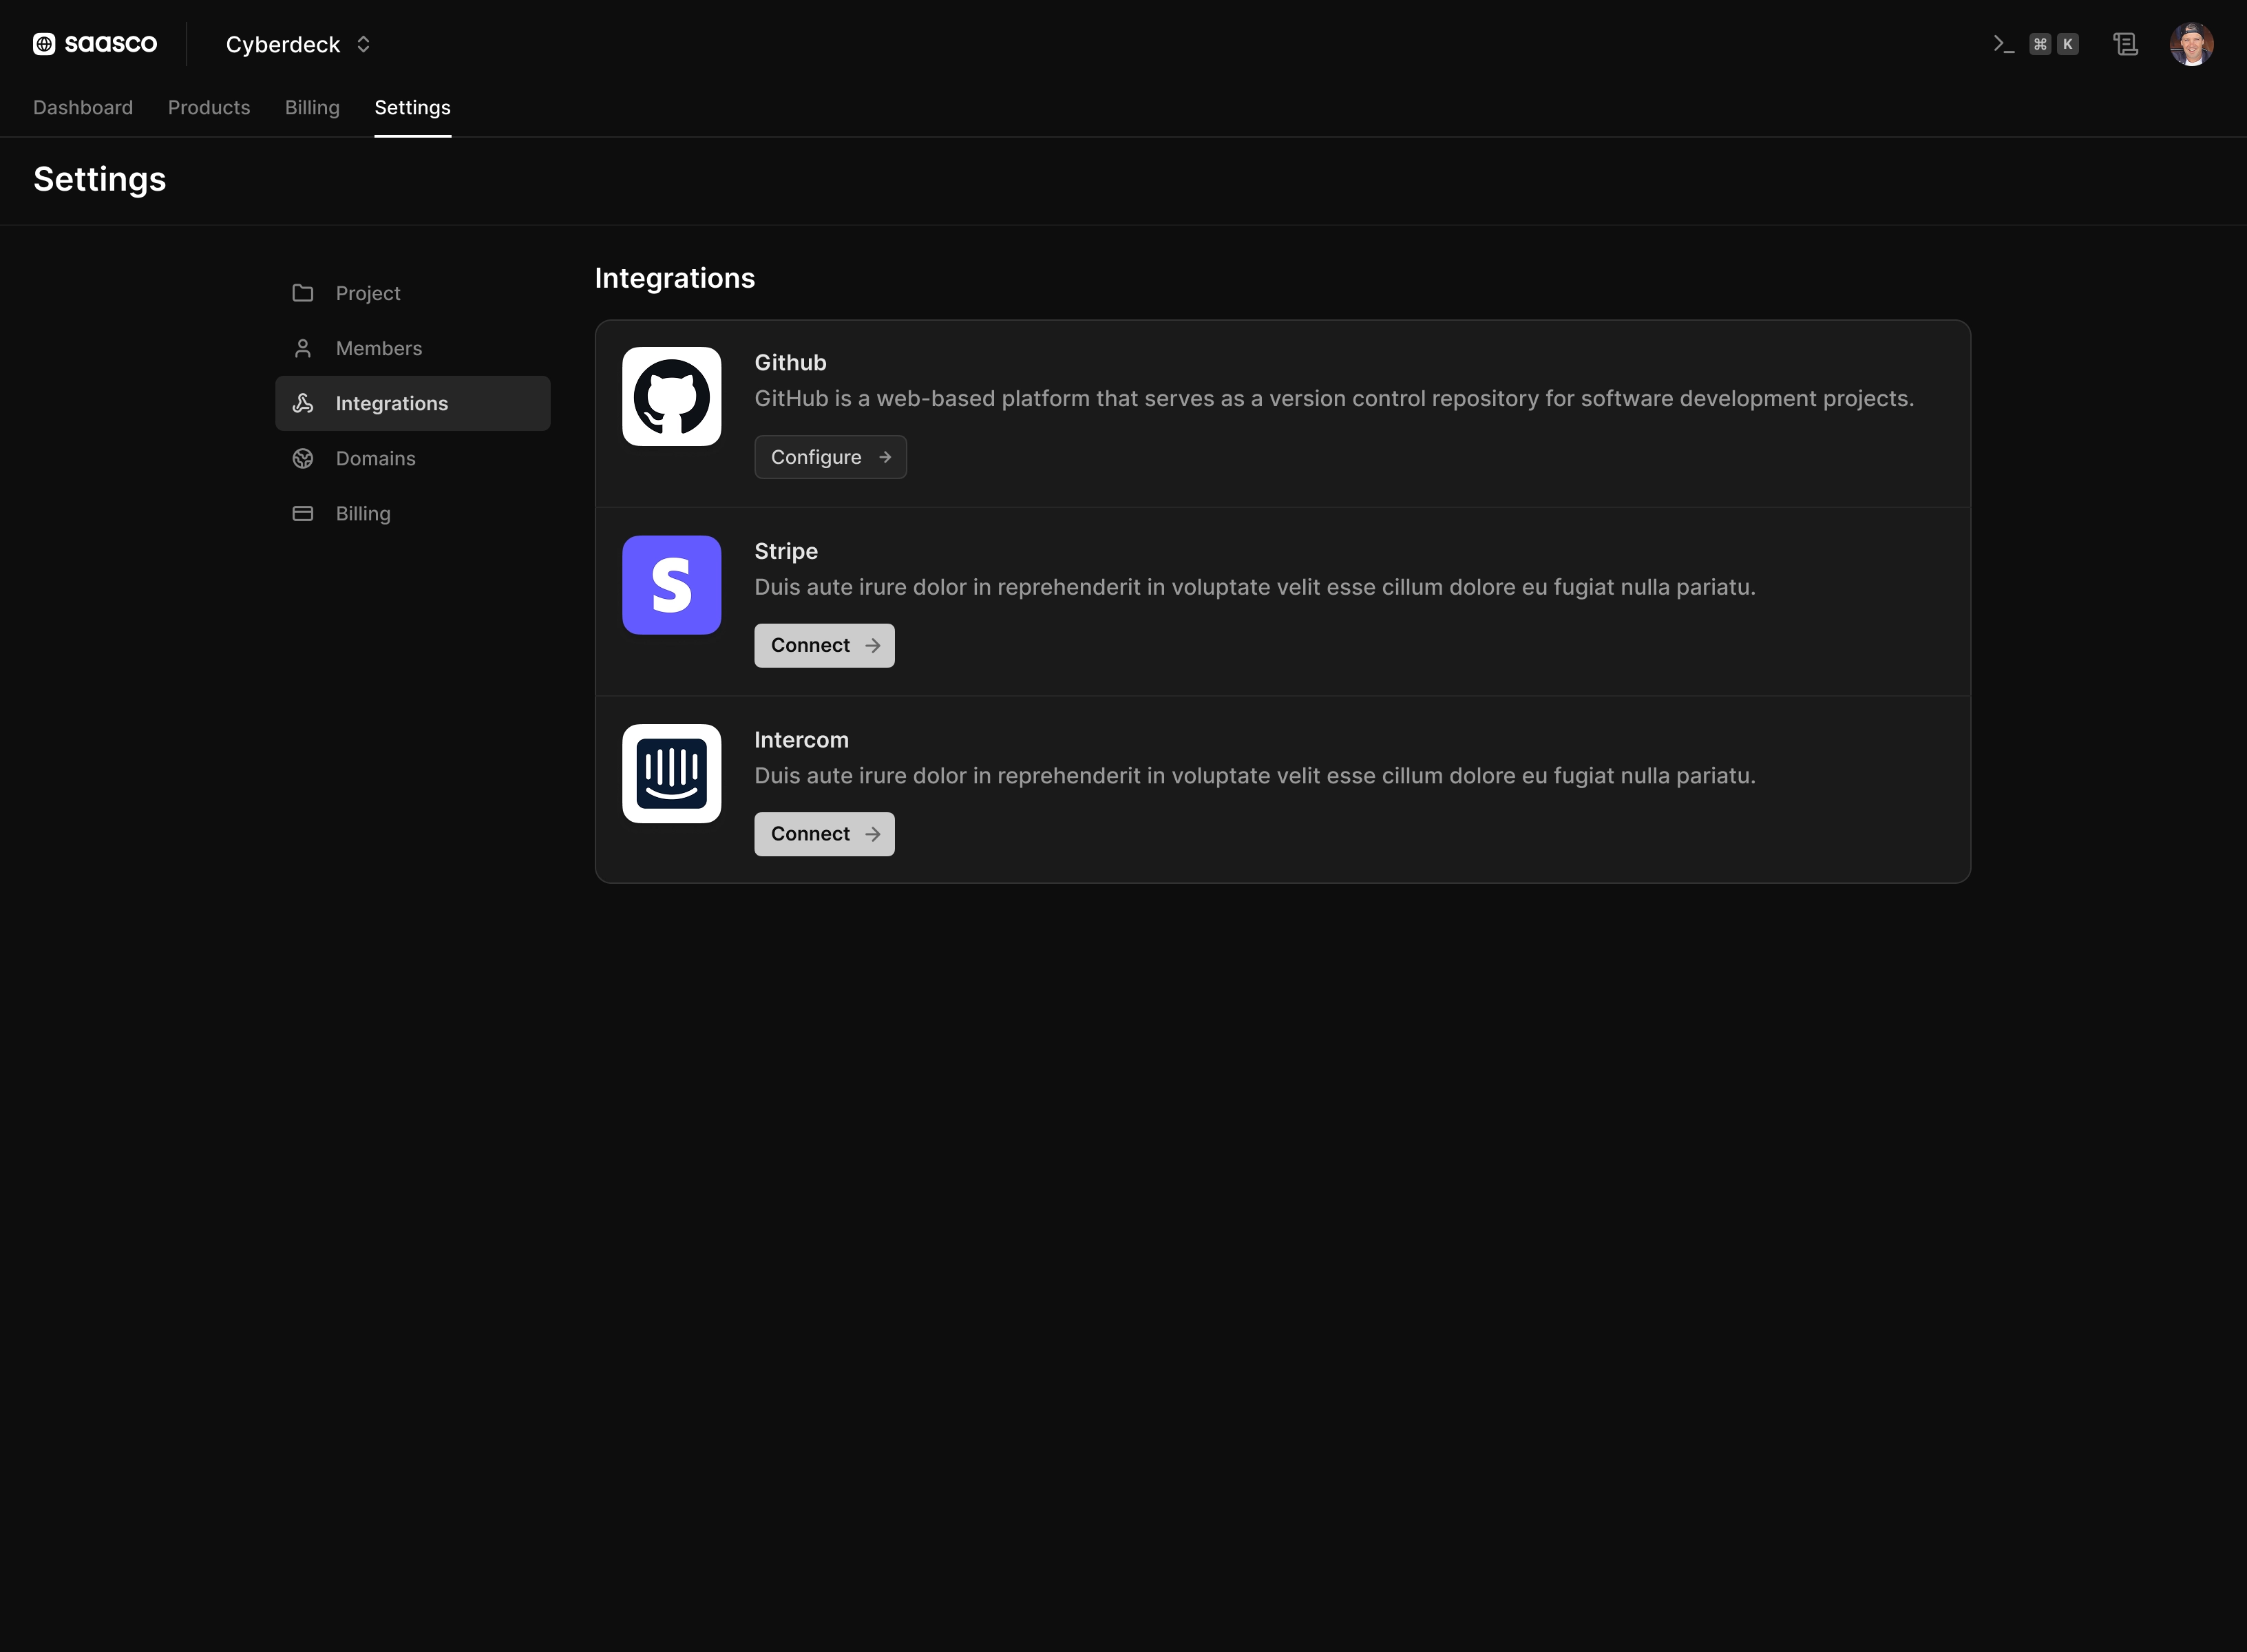Image resolution: width=2247 pixels, height=1652 pixels.
Task: Click the K key shortcut badge
Action: pyautogui.click(x=2067, y=44)
